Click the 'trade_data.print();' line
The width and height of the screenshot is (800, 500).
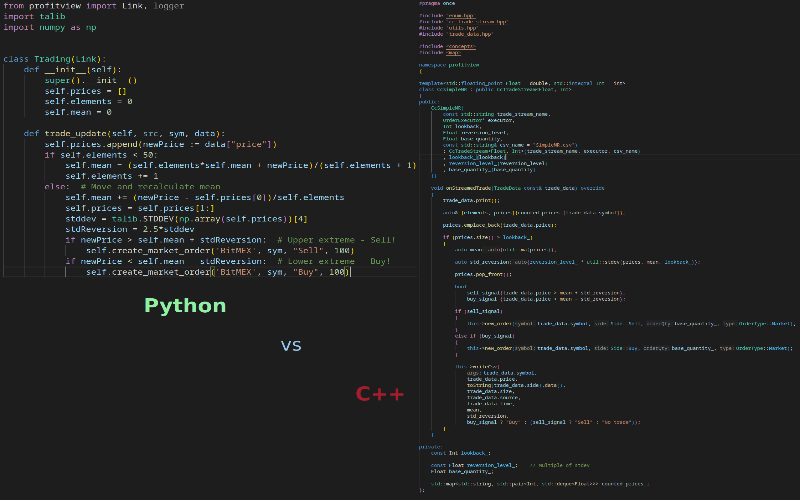(x=471, y=201)
